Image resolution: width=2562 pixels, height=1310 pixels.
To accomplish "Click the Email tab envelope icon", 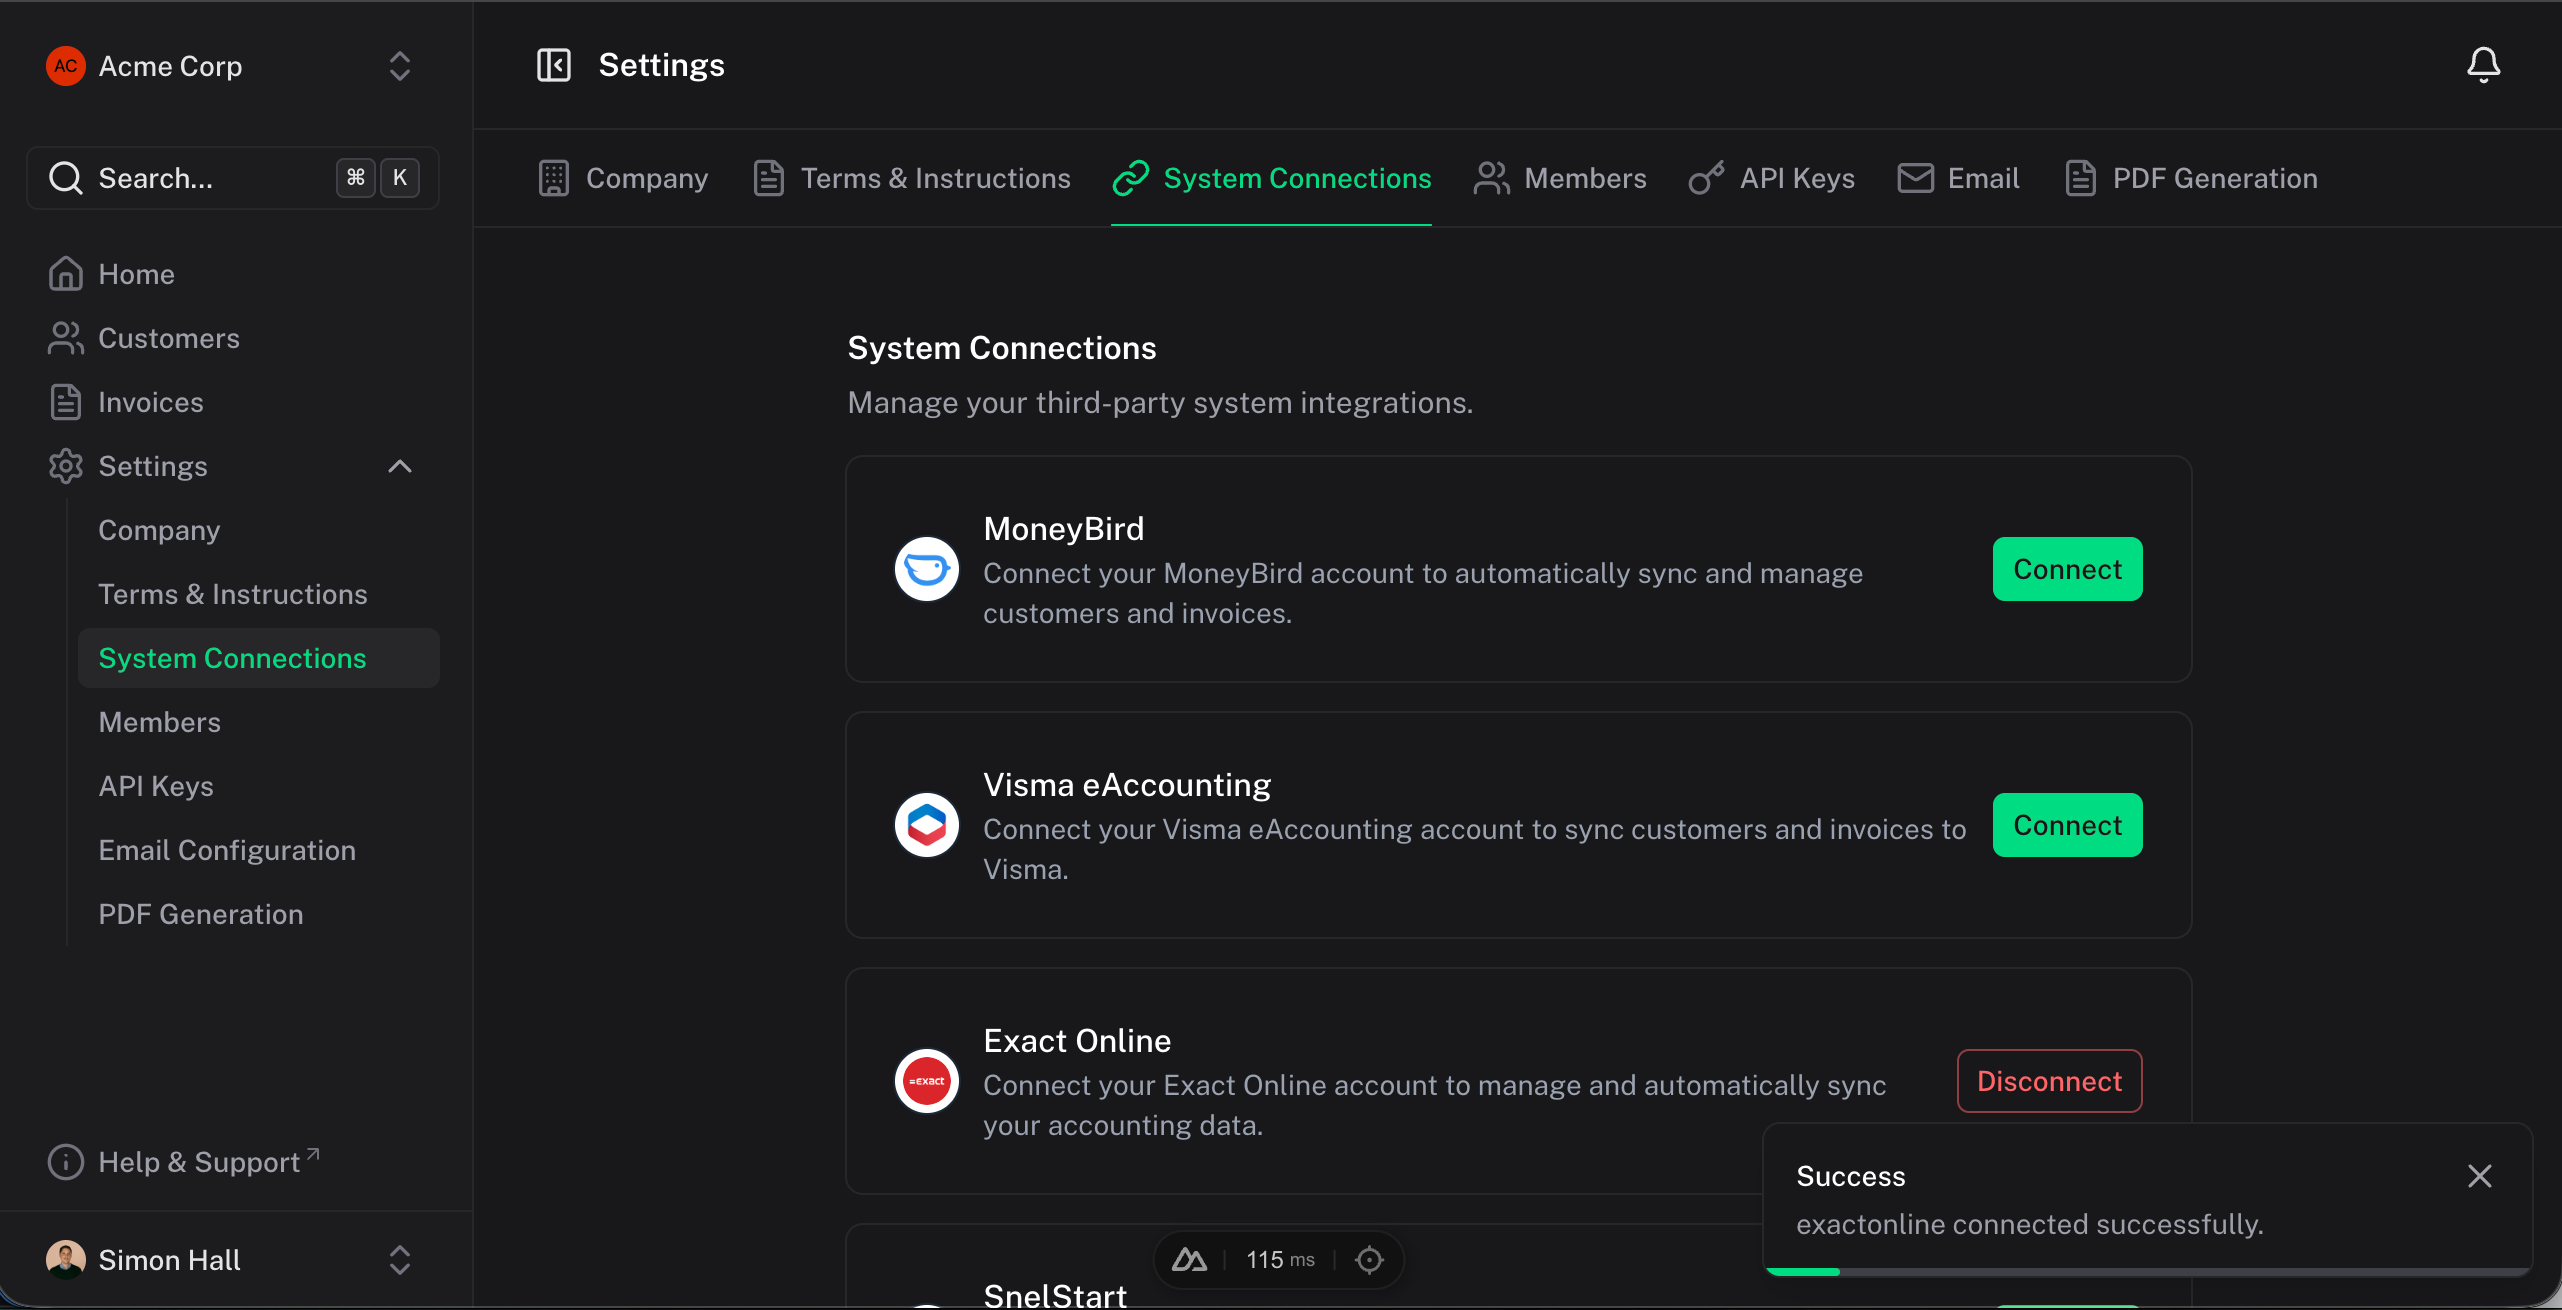I will pos(1915,178).
